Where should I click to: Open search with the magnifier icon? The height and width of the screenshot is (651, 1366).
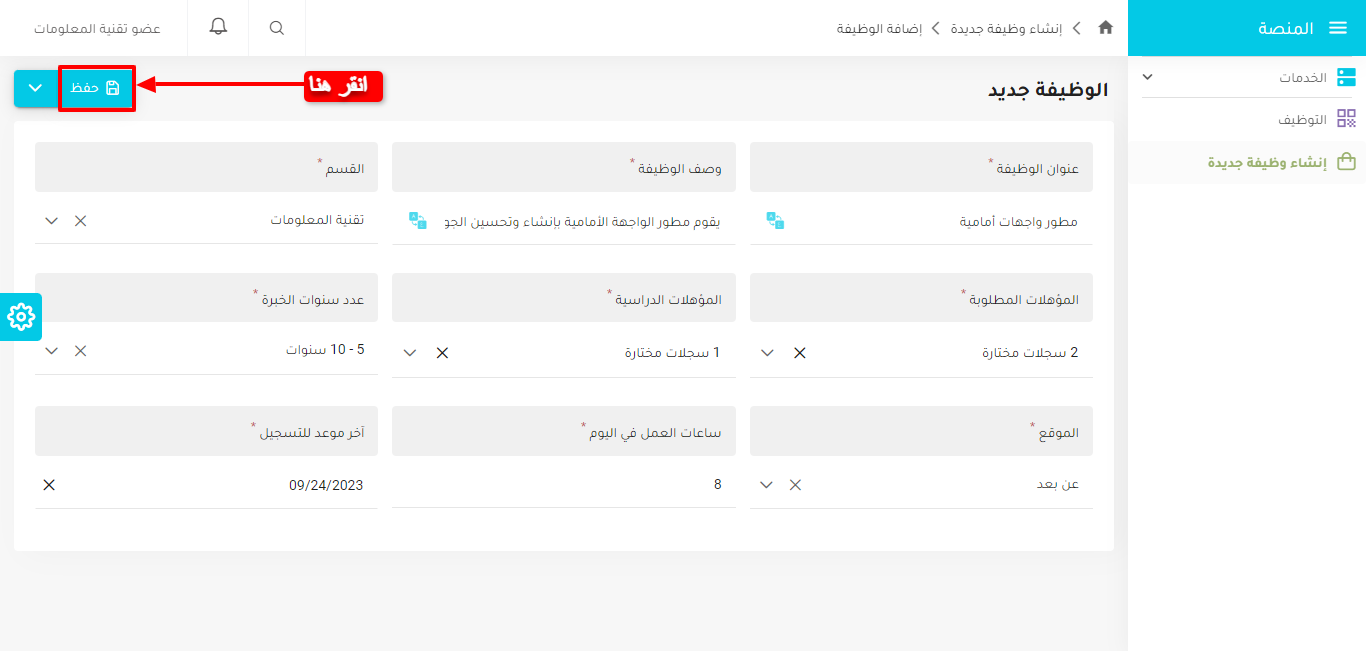277,28
